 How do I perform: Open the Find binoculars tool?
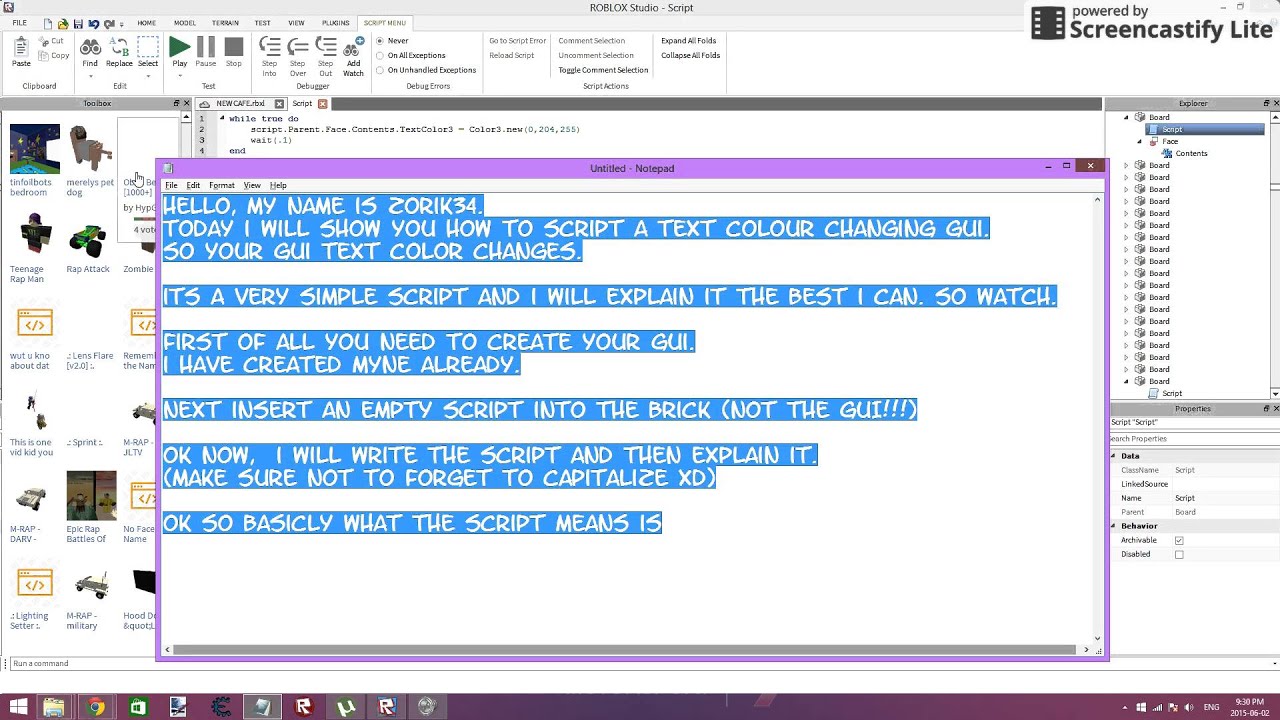coord(90,47)
